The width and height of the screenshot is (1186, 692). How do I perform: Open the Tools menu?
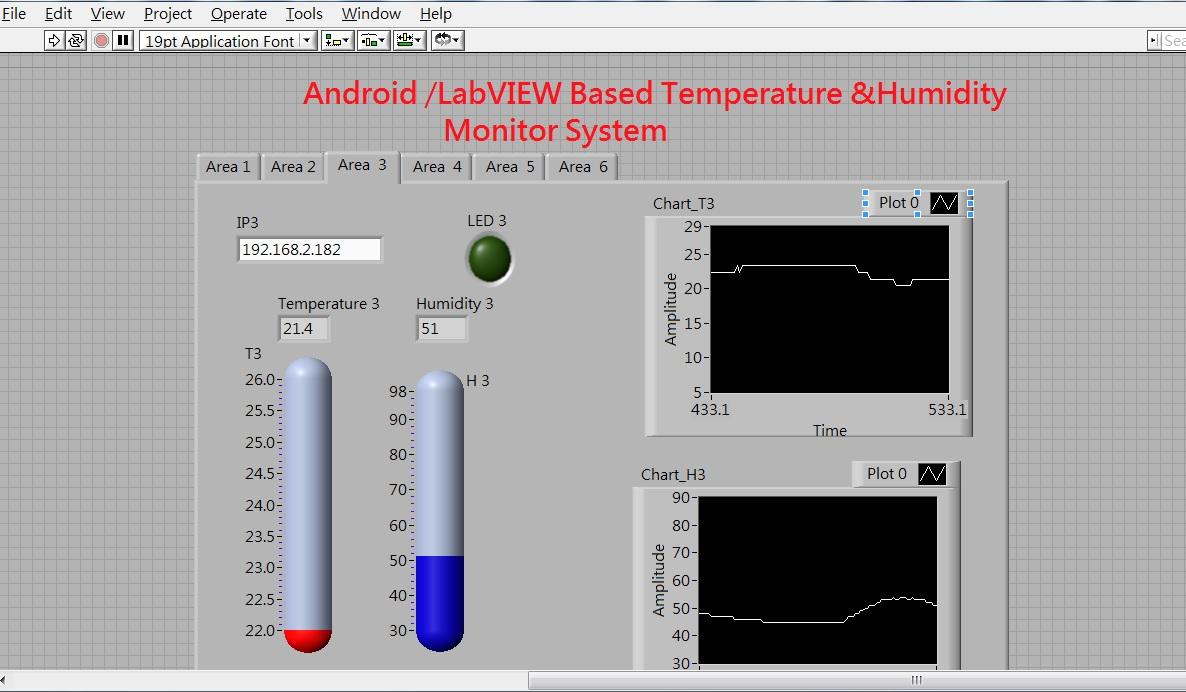point(304,14)
